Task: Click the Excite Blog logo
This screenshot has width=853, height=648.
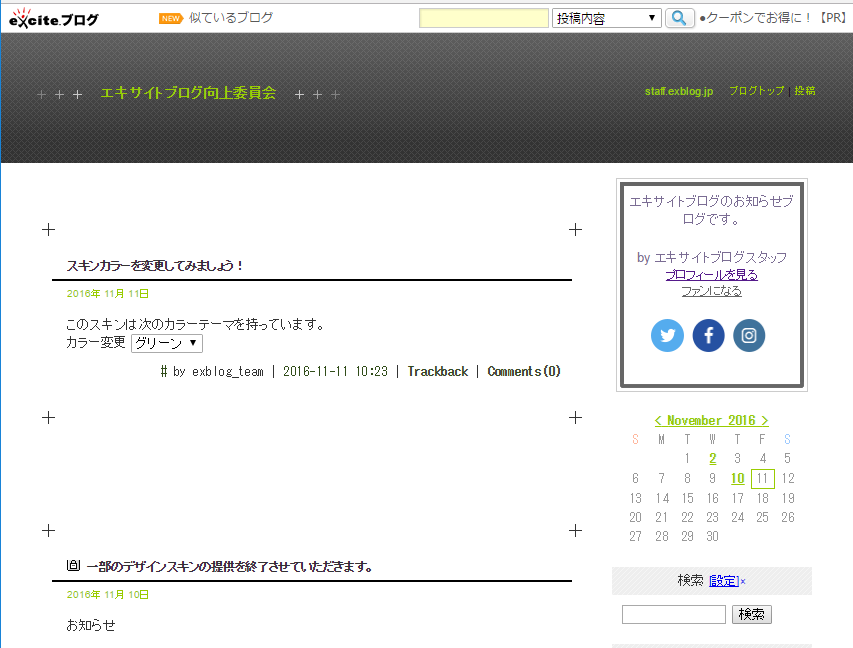Action: (x=54, y=18)
